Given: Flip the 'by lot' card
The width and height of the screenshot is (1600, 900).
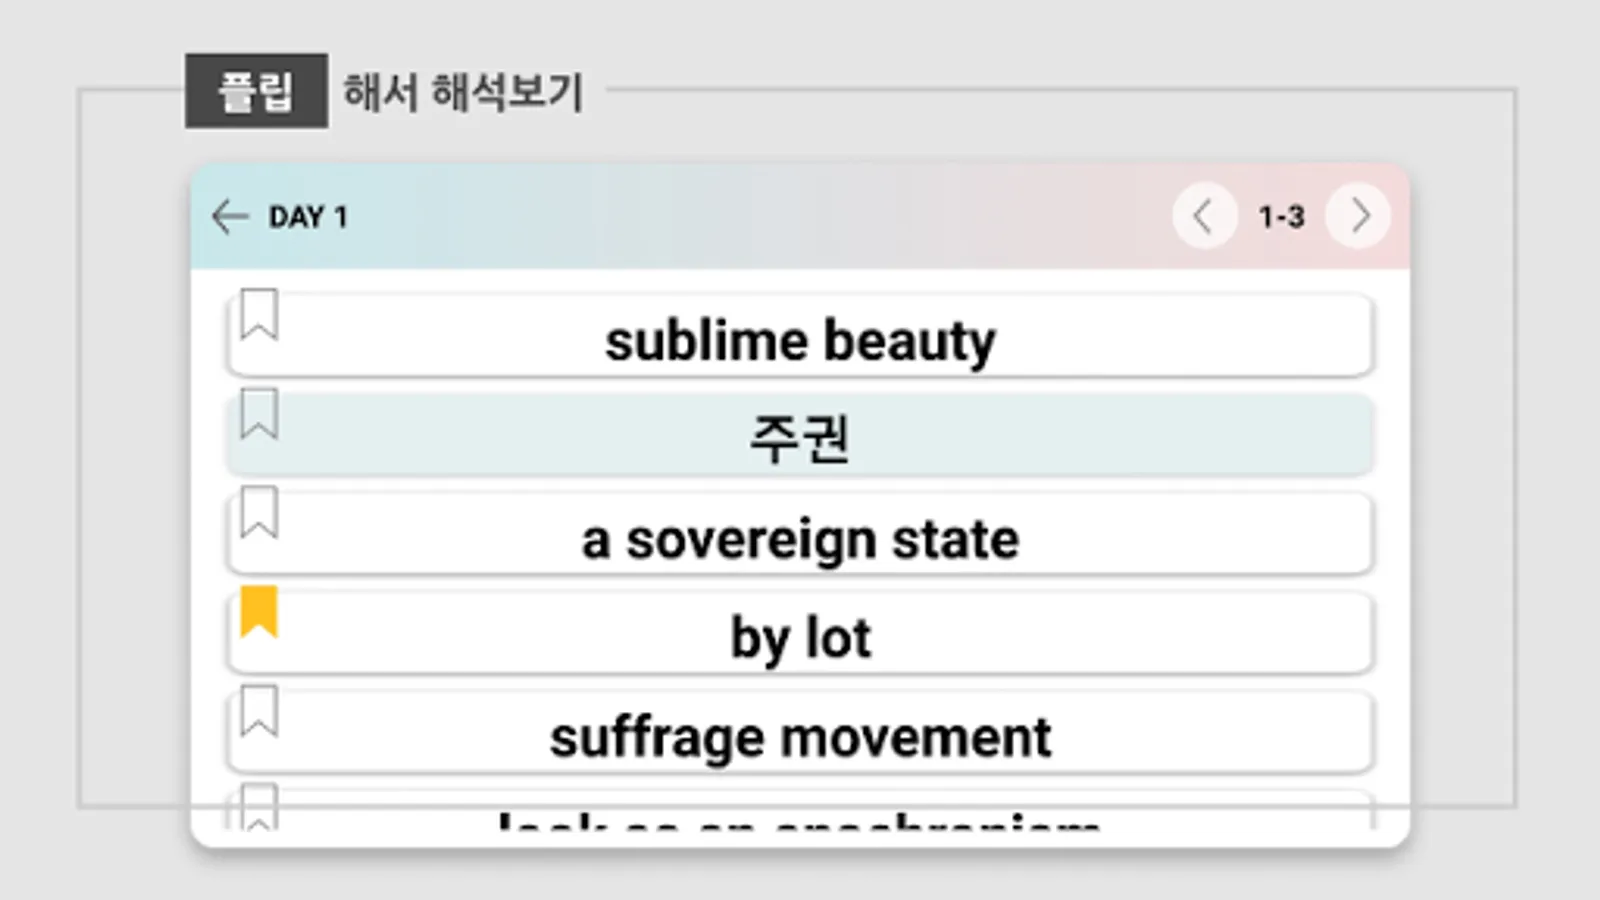Looking at the screenshot, I should [800, 636].
